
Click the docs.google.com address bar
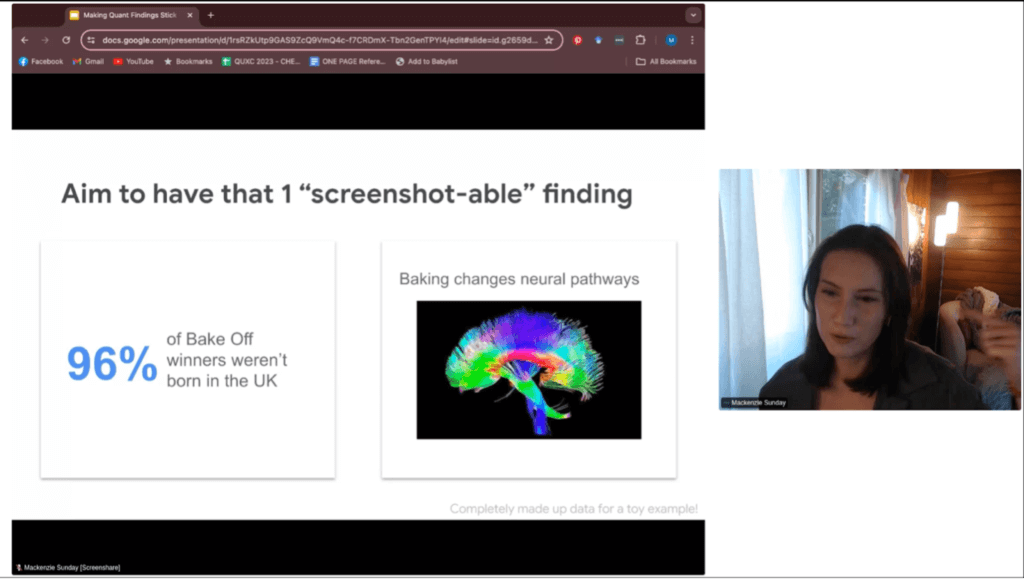point(318,40)
